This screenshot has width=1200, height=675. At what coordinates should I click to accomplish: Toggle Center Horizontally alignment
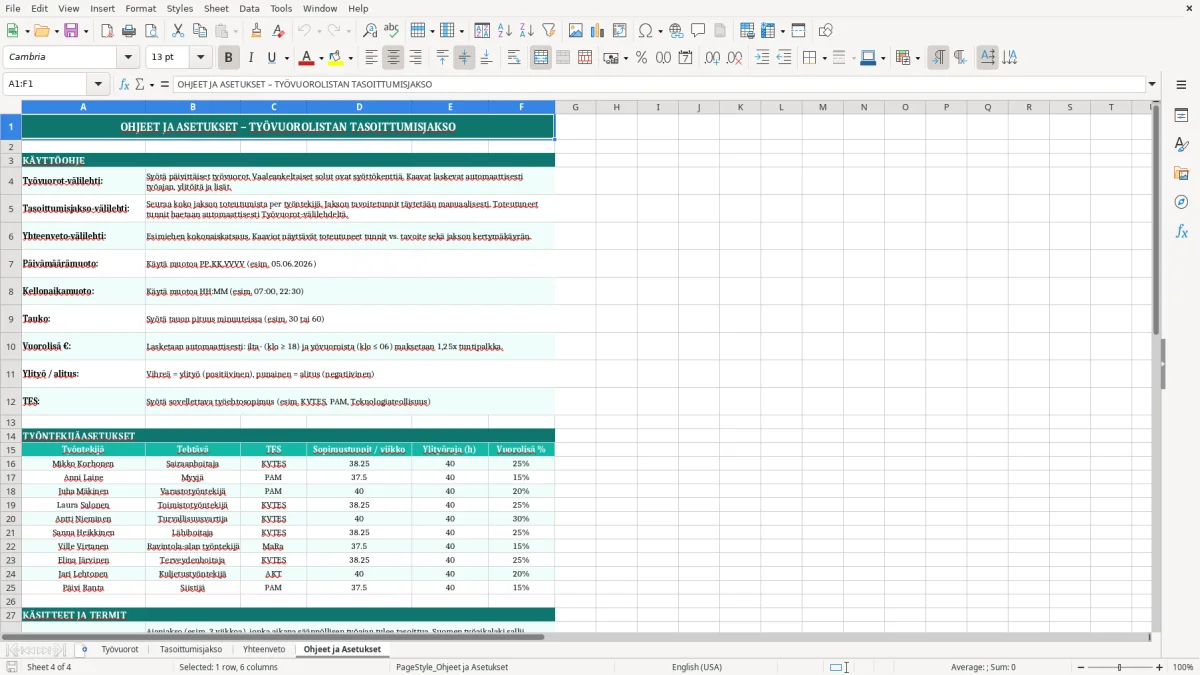393,58
